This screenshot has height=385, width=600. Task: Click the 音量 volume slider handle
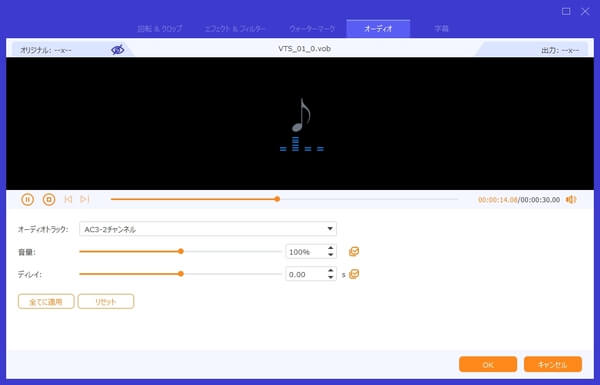(x=181, y=251)
